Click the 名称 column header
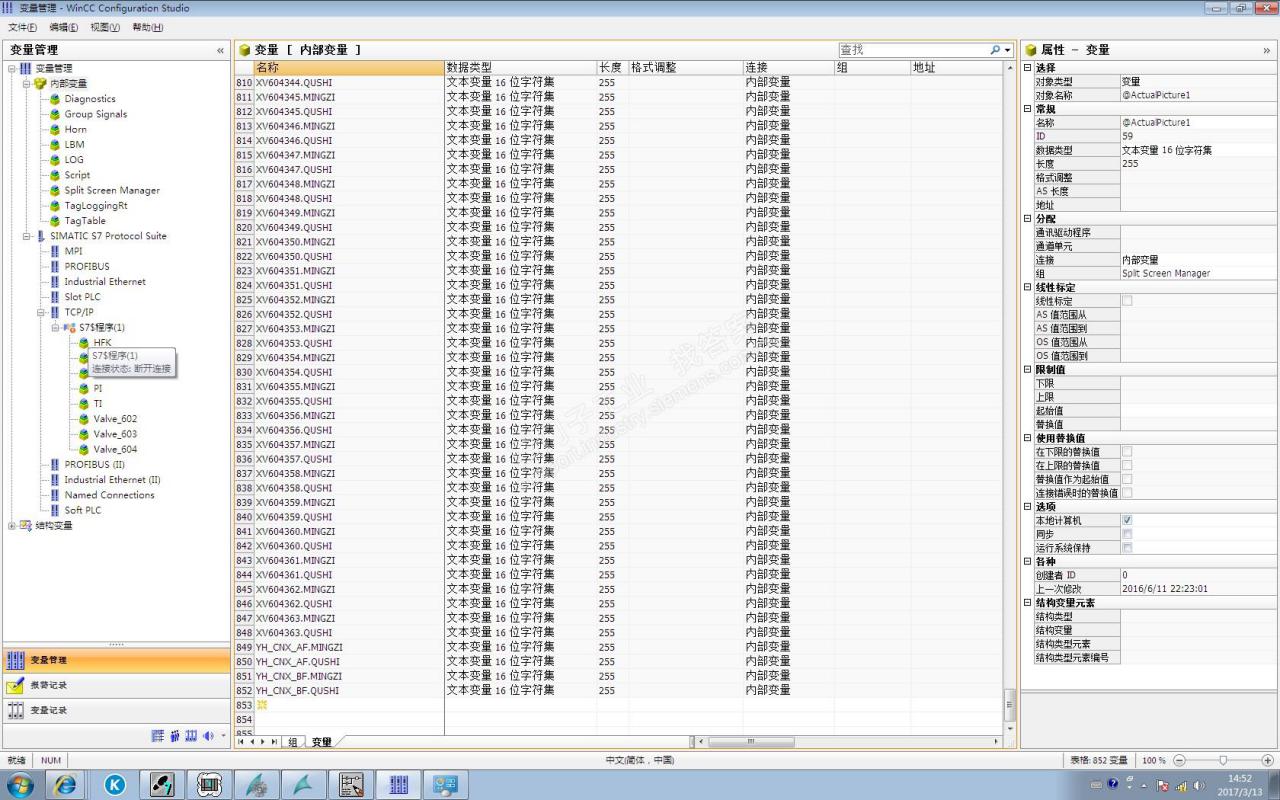1280x800 pixels. click(x=349, y=67)
